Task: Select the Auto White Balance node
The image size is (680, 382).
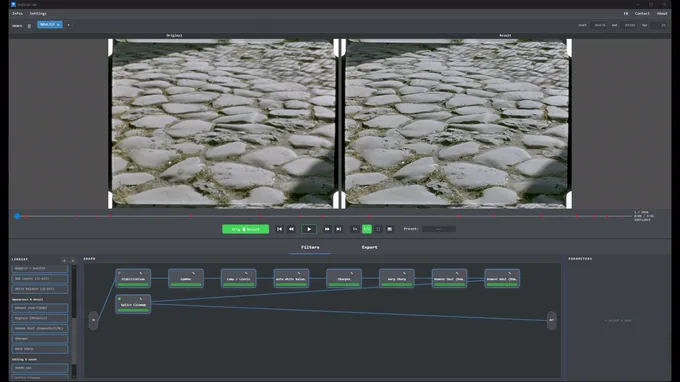Action: point(291,279)
